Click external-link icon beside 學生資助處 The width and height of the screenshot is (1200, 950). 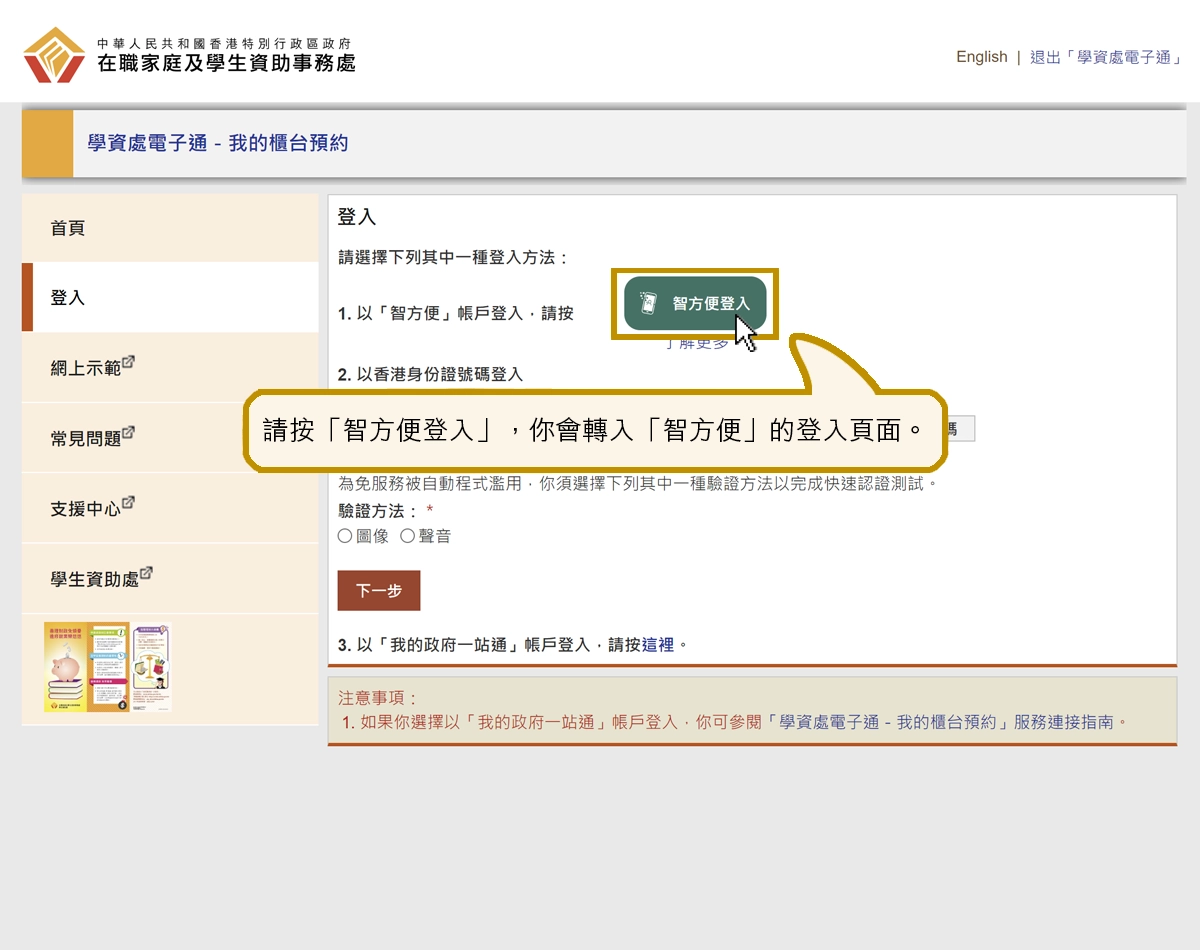pyautogui.click(x=146, y=572)
